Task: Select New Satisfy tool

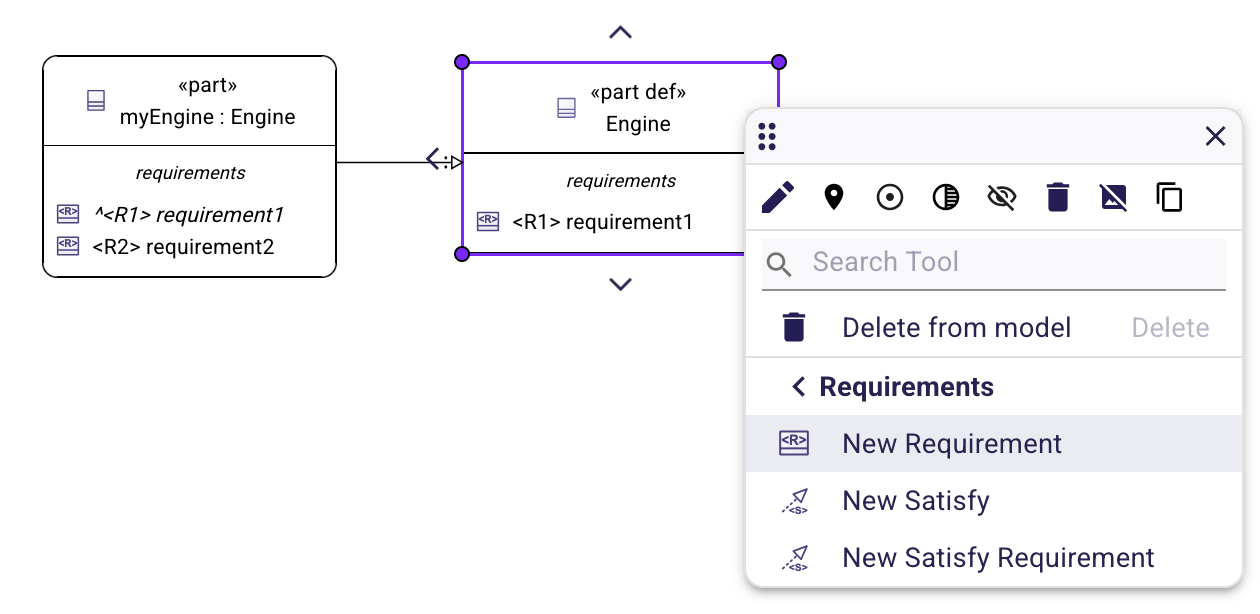Action: 994,501
